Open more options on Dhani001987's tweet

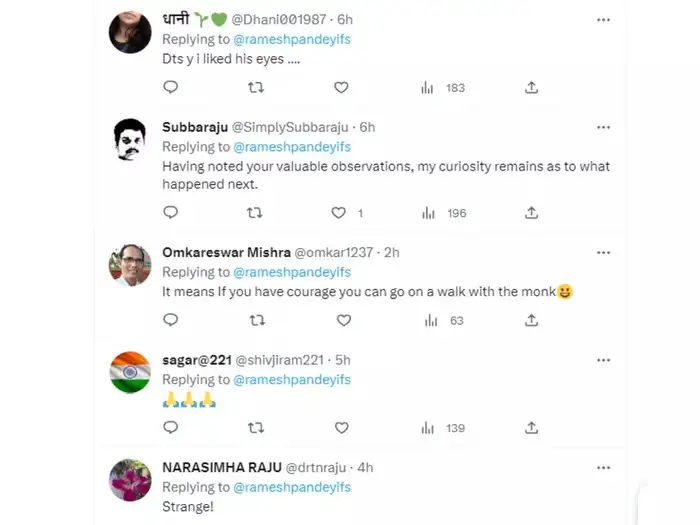603,19
